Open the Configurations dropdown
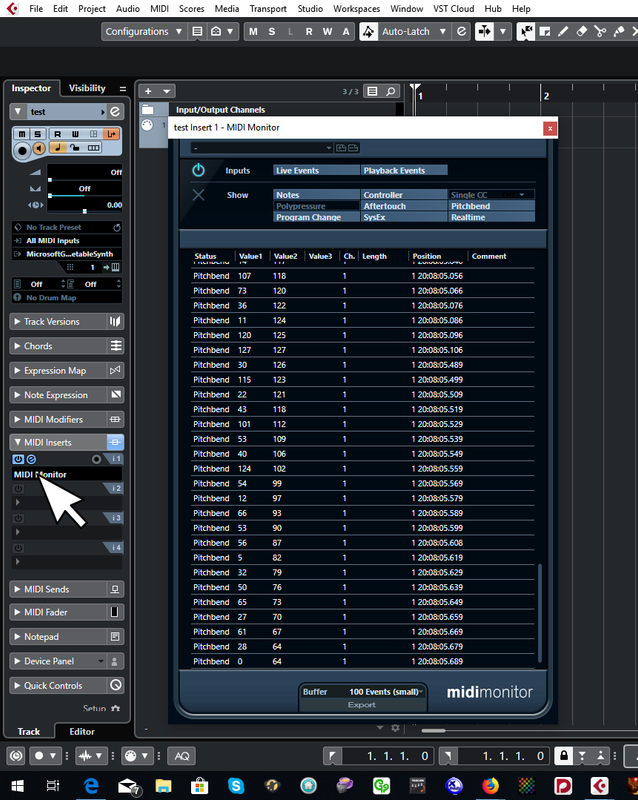The height and width of the screenshot is (800, 638). pyautogui.click(x=143, y=32)
